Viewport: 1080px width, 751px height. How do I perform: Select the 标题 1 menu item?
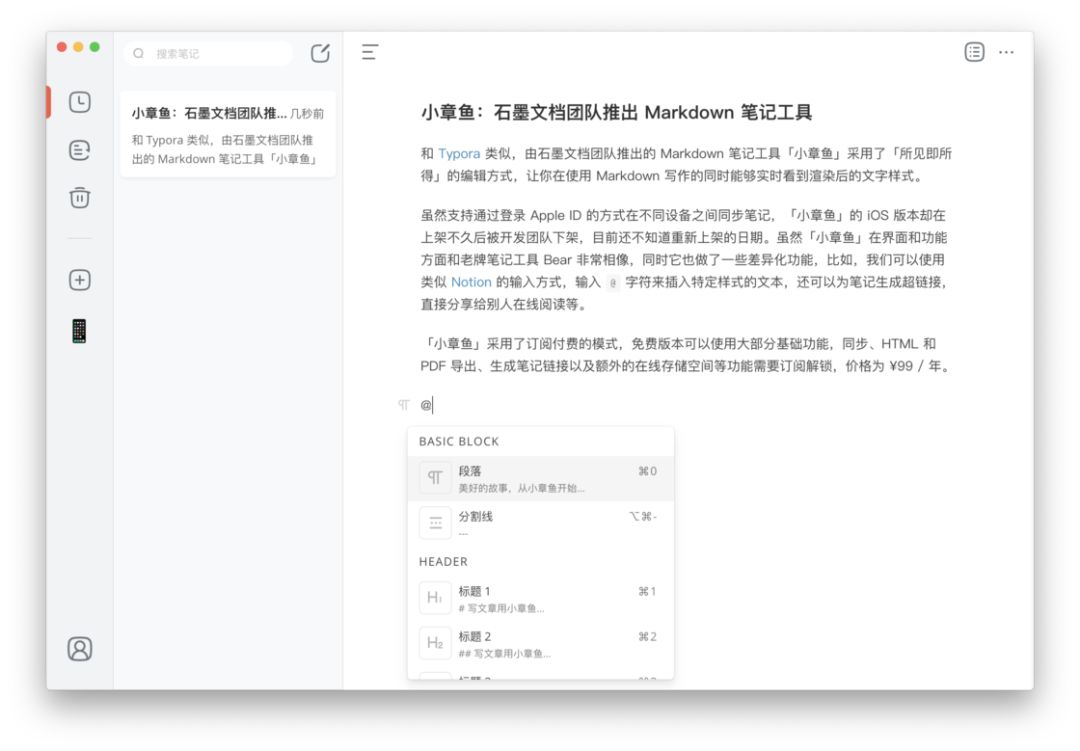pos(541,598)
